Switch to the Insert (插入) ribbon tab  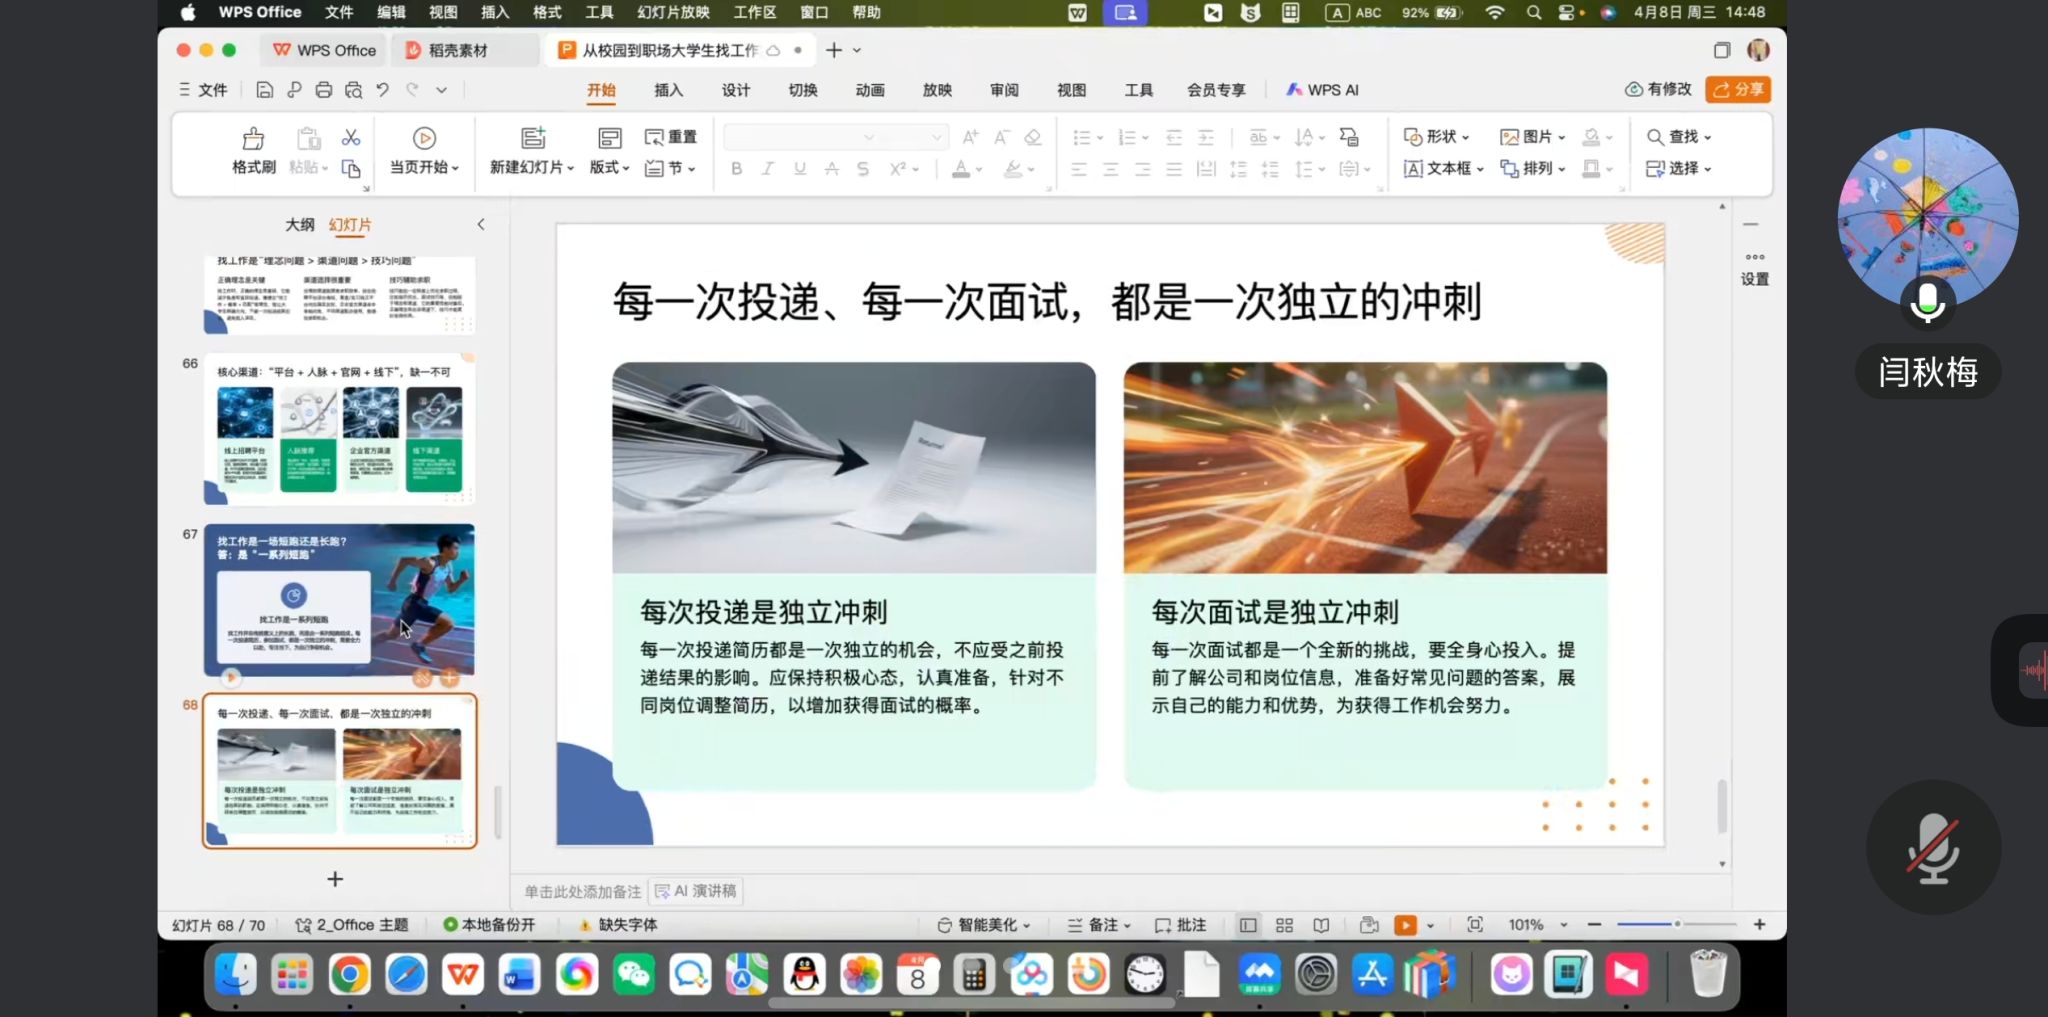(668, 90)
